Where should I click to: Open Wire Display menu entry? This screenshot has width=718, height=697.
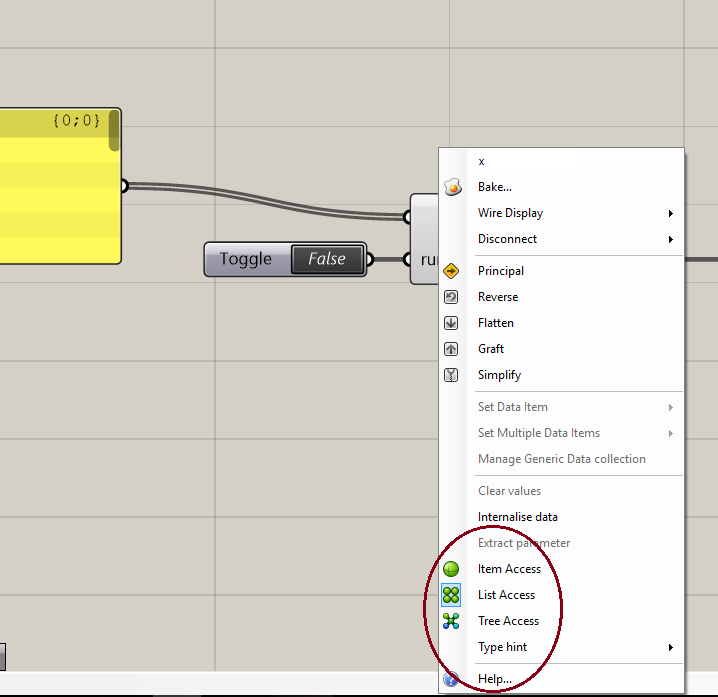pyautogui.click(x=562, y=213)
